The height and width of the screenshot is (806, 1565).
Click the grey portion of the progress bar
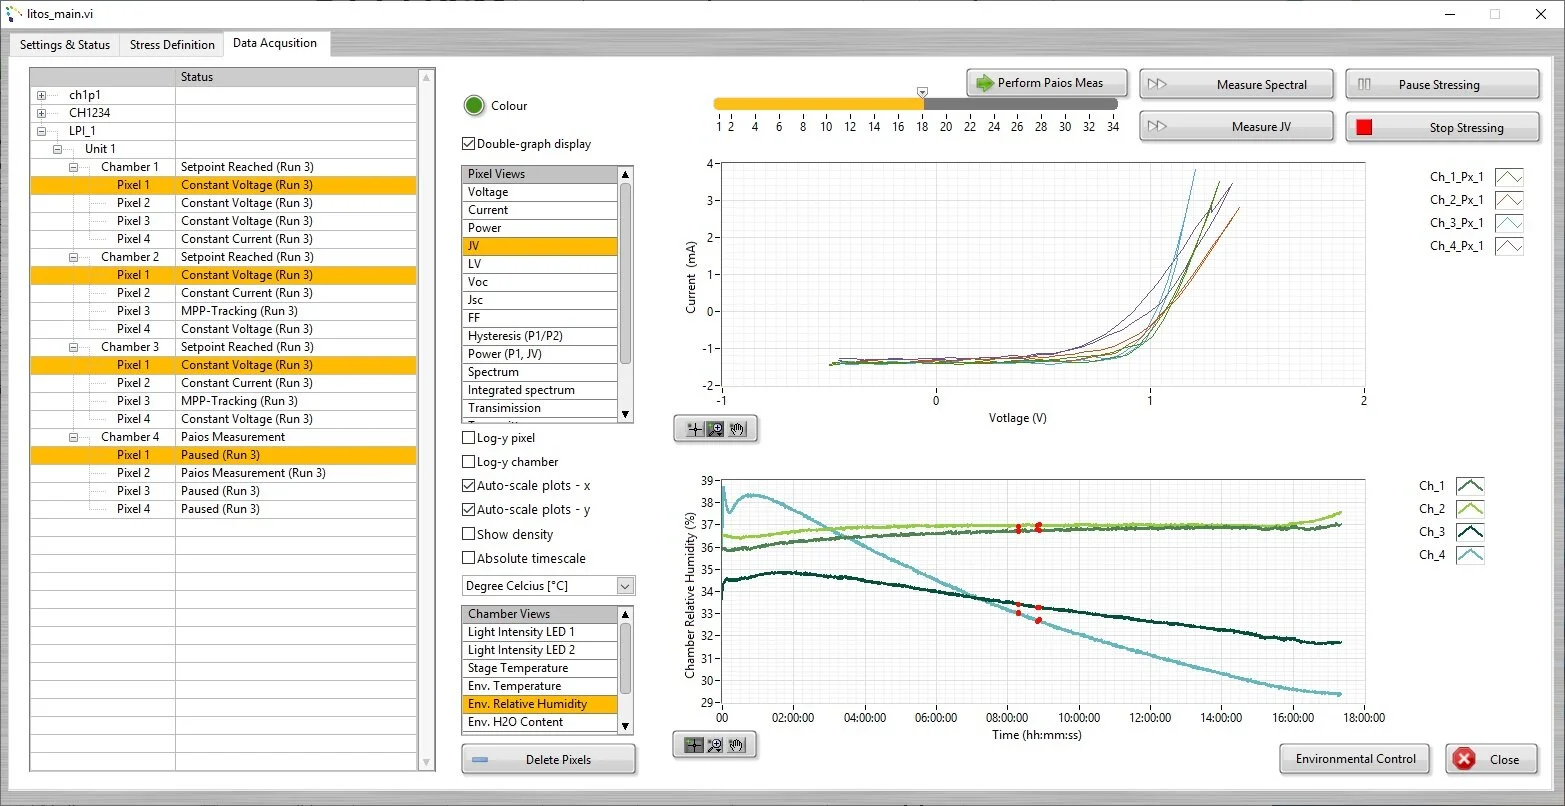[x=1020, y=104]
